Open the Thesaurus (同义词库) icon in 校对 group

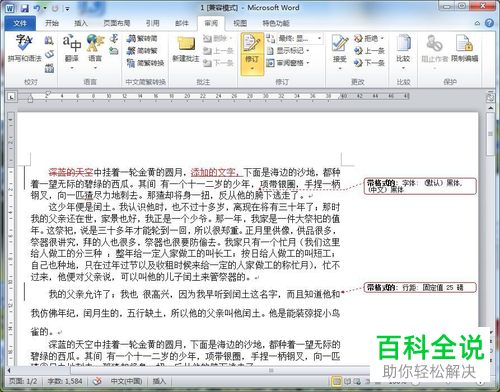[x=49, y=54]
